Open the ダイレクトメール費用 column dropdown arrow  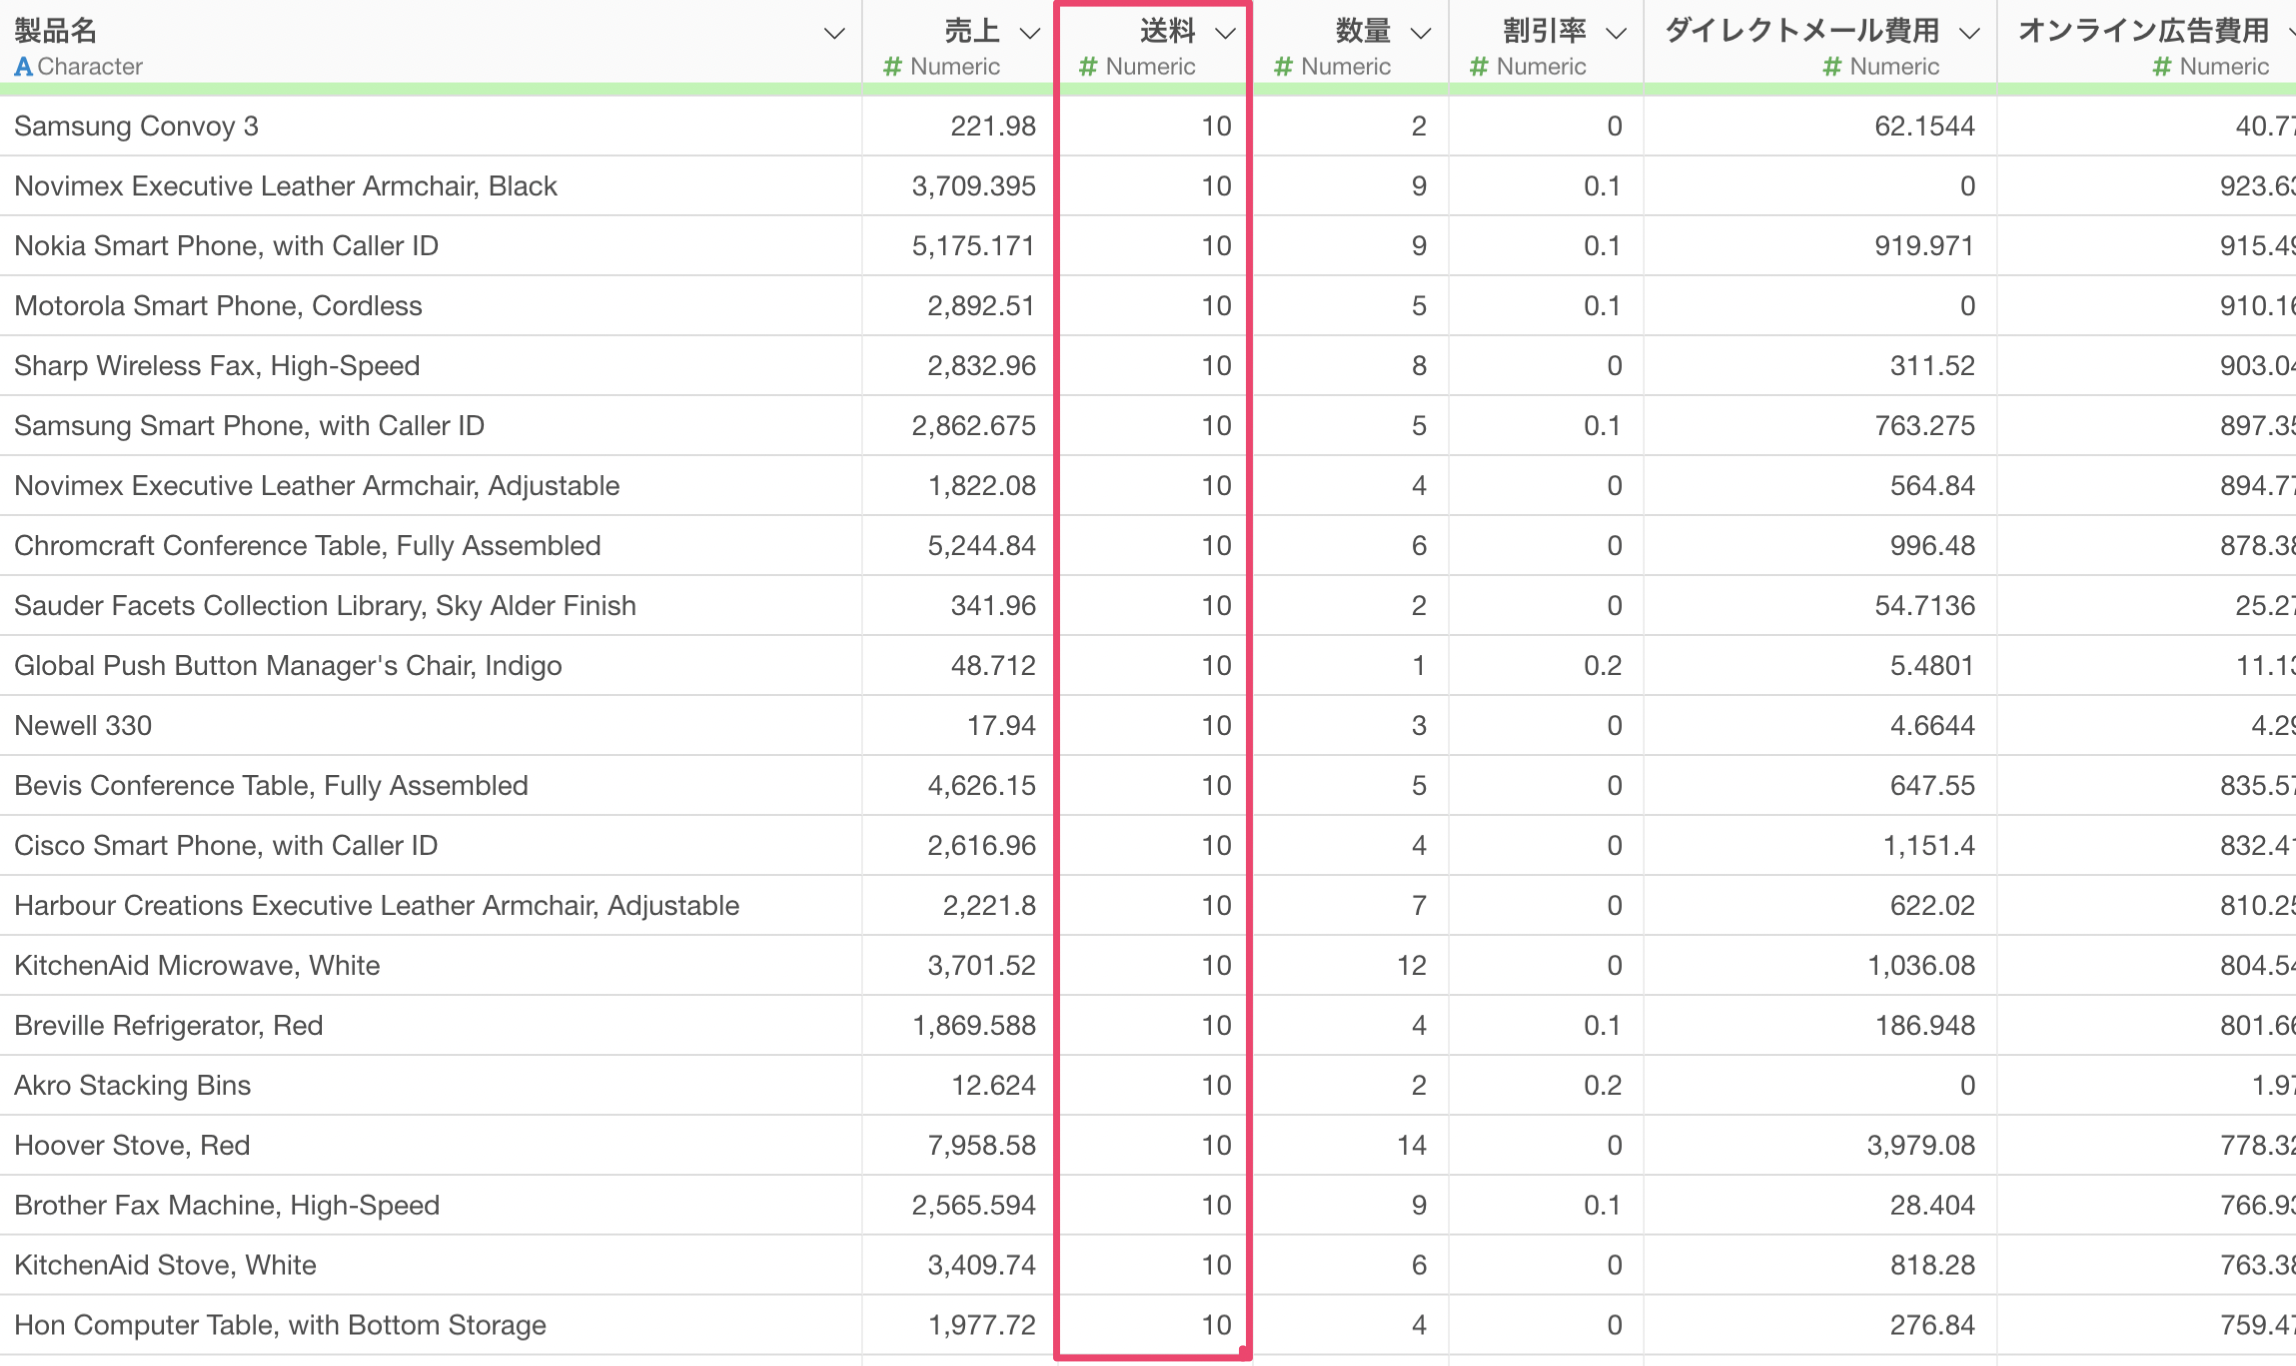click(x=1969, y=34)
